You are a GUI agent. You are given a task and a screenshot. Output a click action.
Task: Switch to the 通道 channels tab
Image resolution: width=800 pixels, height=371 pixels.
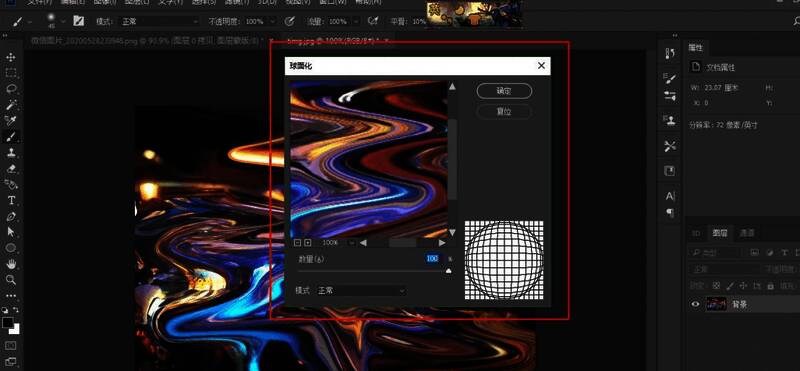click(x=747, y=233)
